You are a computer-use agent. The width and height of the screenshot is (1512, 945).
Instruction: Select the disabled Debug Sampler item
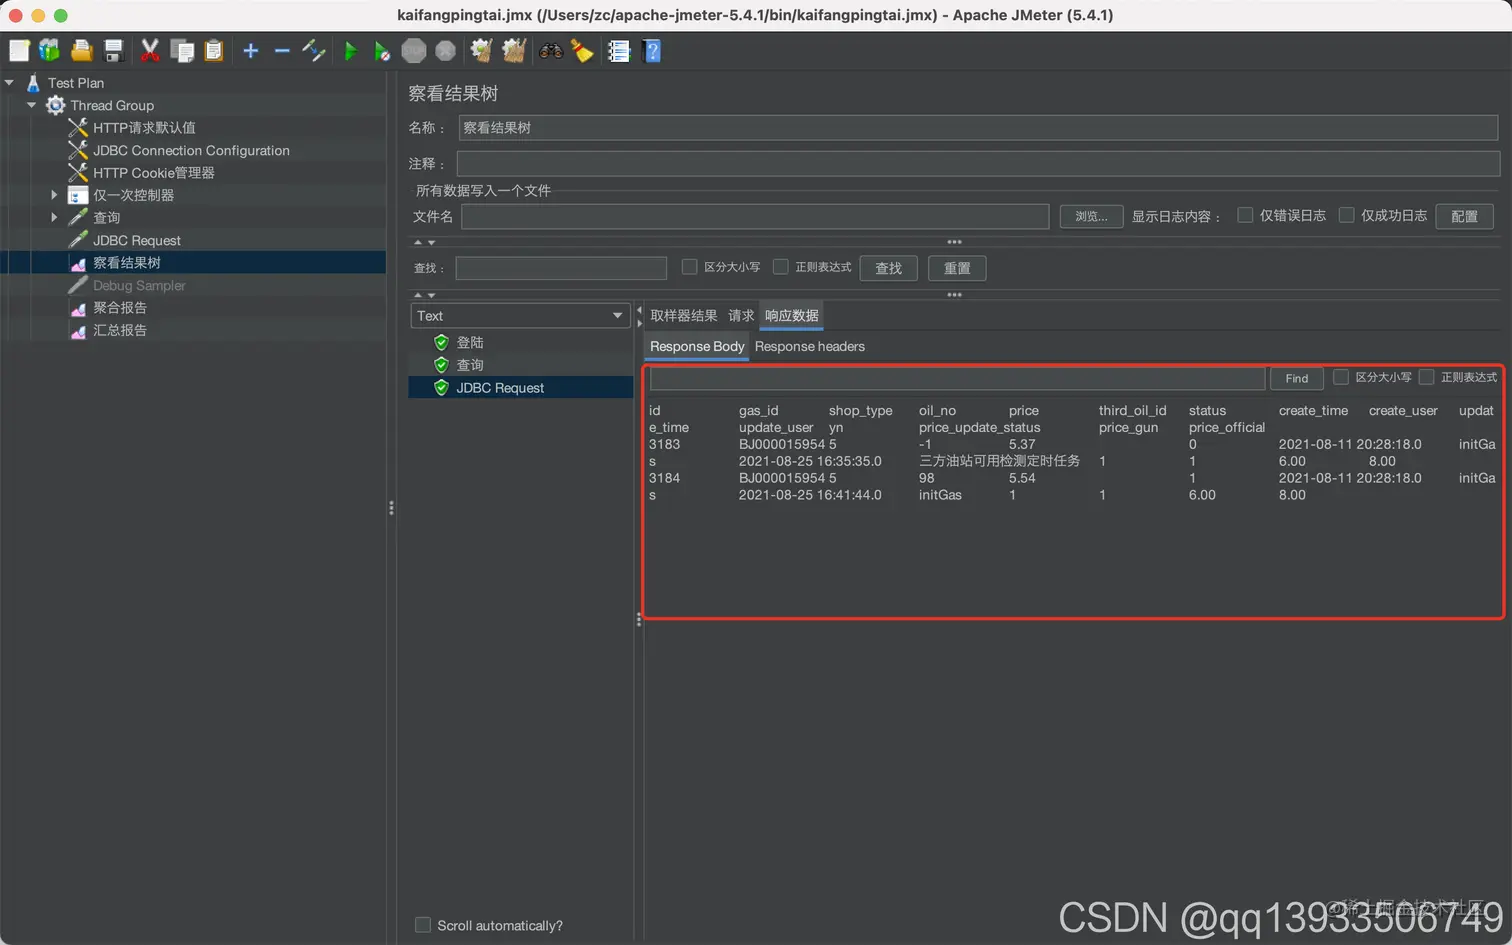pyautogui.click(x=139, y=285)
